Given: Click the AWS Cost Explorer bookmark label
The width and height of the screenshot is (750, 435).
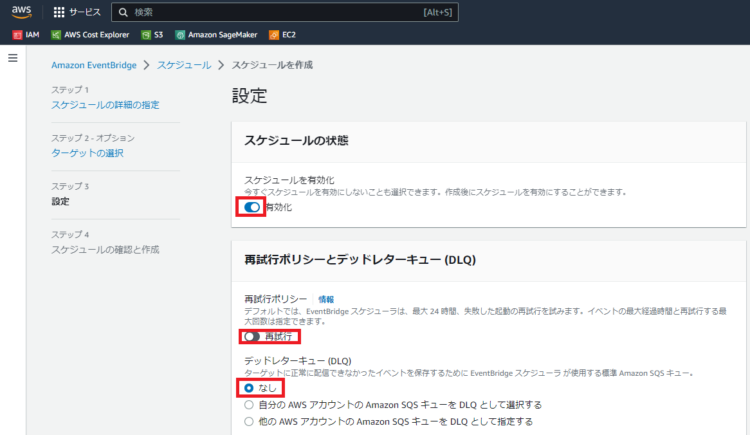Looking at the screenshot, I should [97, 35].
